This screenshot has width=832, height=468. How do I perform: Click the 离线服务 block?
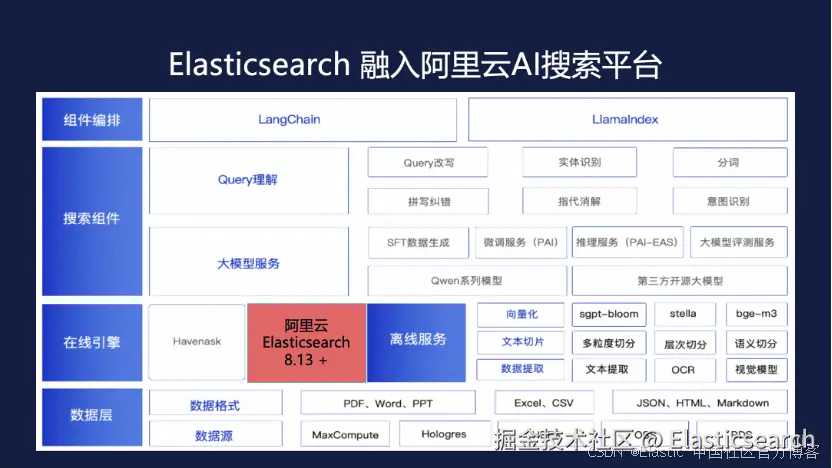pos(417,343)
